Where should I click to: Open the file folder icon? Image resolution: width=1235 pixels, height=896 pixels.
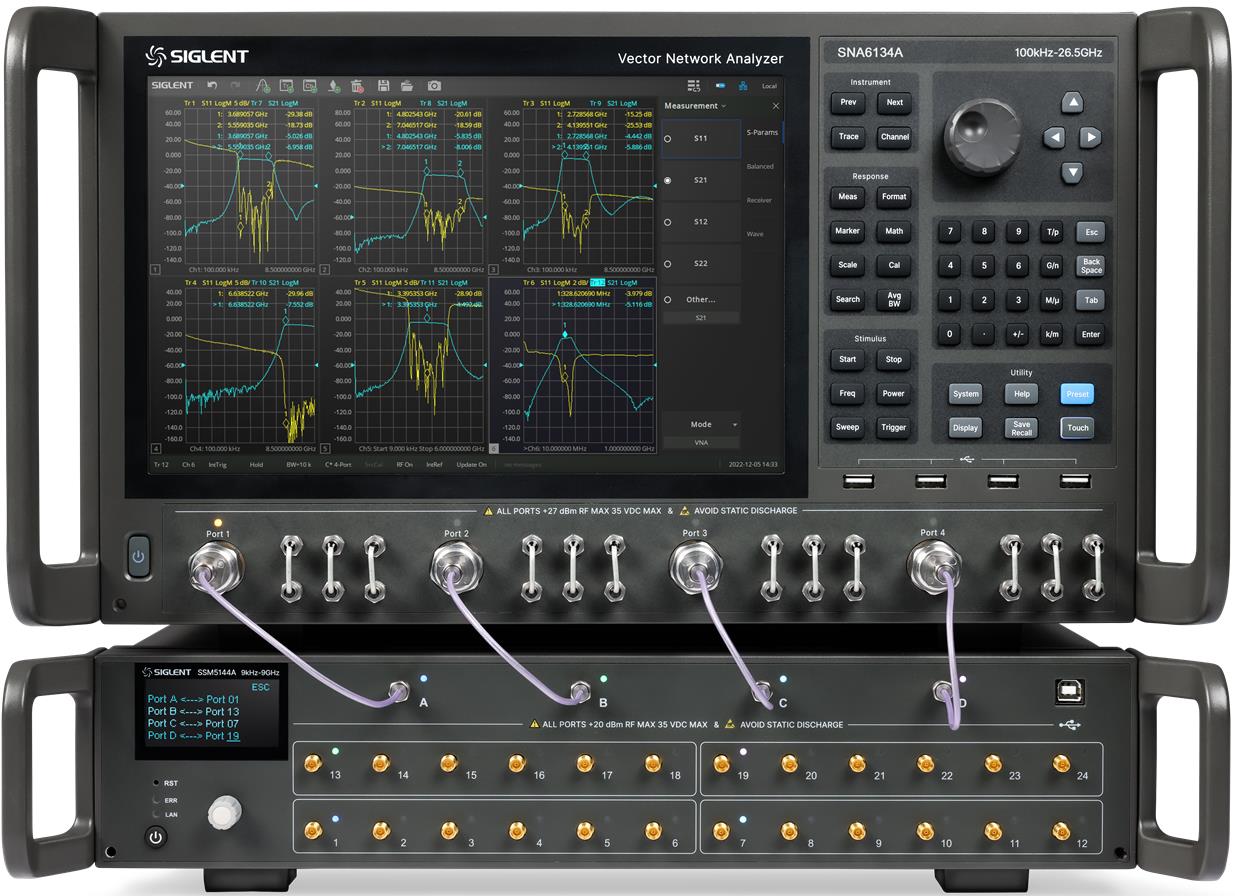[407, 86]
